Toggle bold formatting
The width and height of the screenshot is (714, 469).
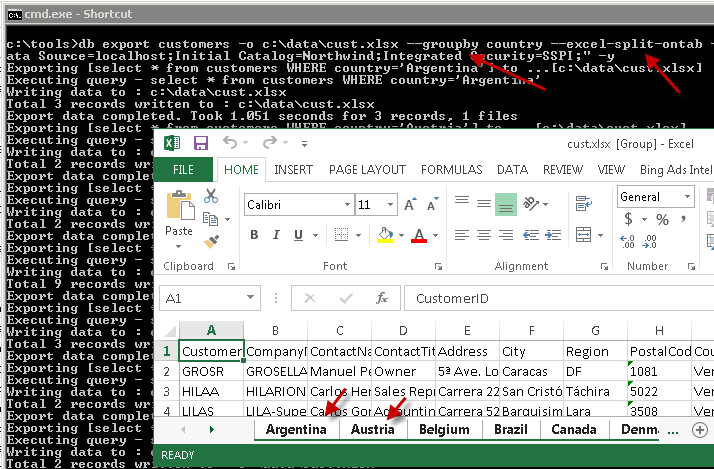(x=254, y=235)
